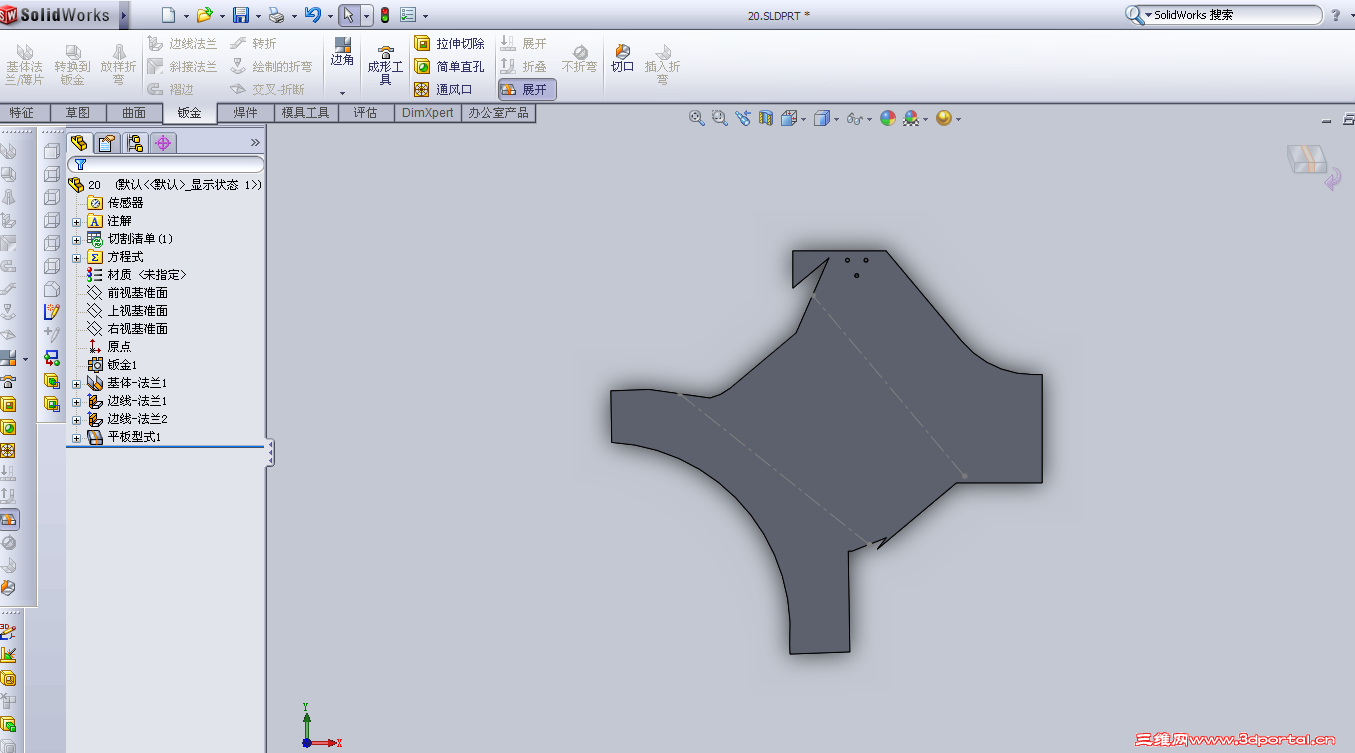Image resolution: width=1355 pixels, height=753 pixels.
Task: Select the Simple Hole (简单直孔) tool
Action: [450, 67]
